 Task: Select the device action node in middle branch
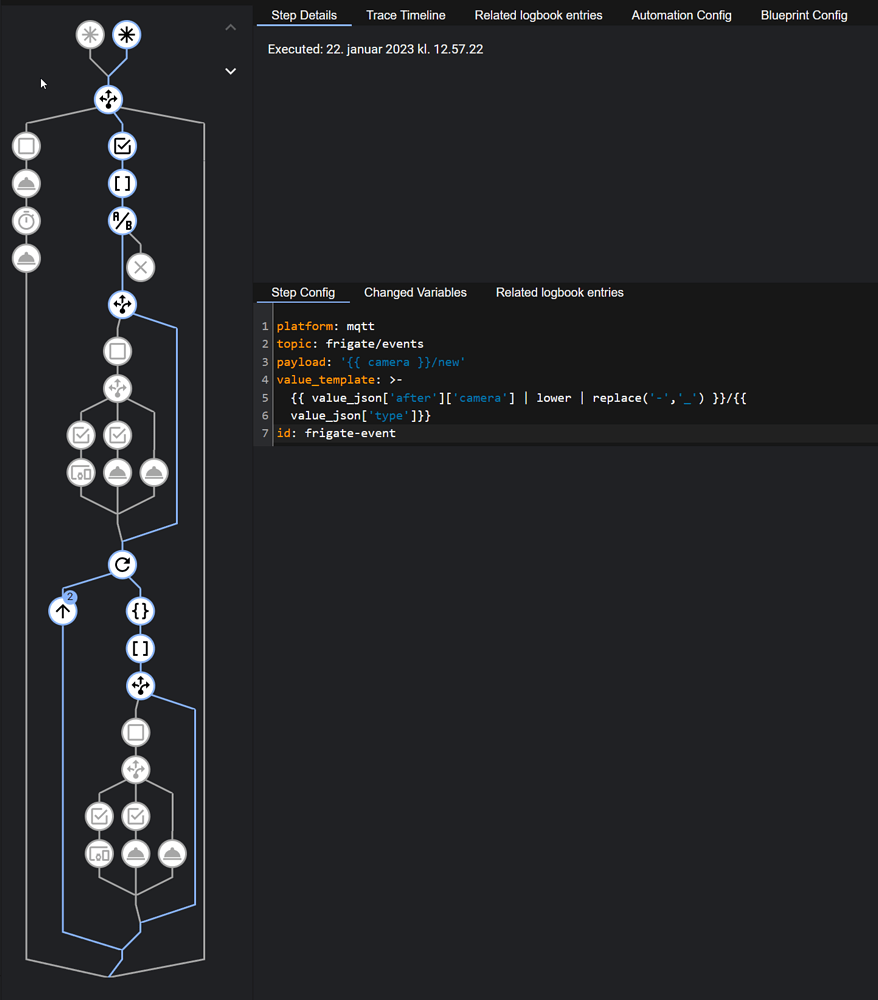[81, 473]
